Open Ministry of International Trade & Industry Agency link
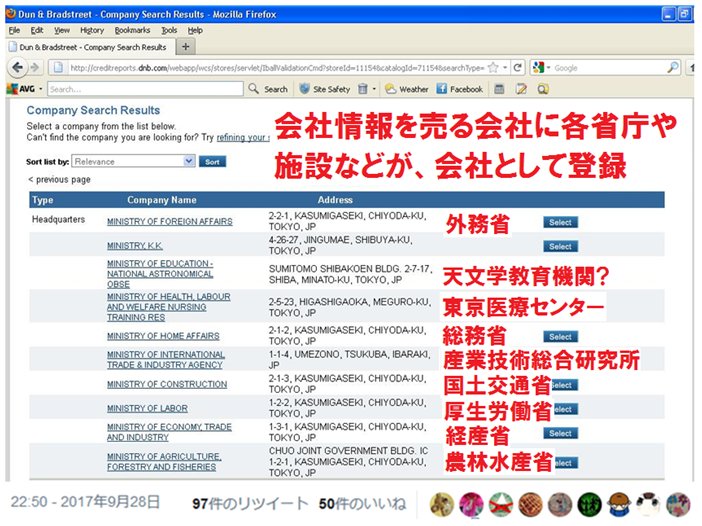This screenshot has height=526, width=702. point(166,359)
